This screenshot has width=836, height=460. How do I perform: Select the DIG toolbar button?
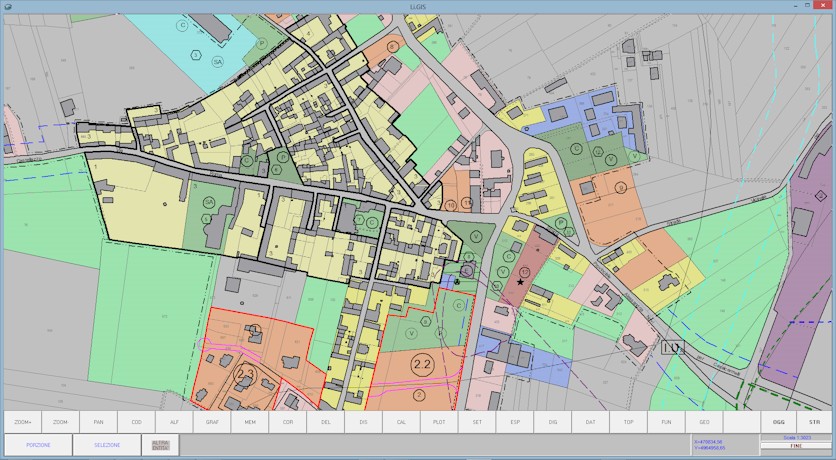click(553, 422)
